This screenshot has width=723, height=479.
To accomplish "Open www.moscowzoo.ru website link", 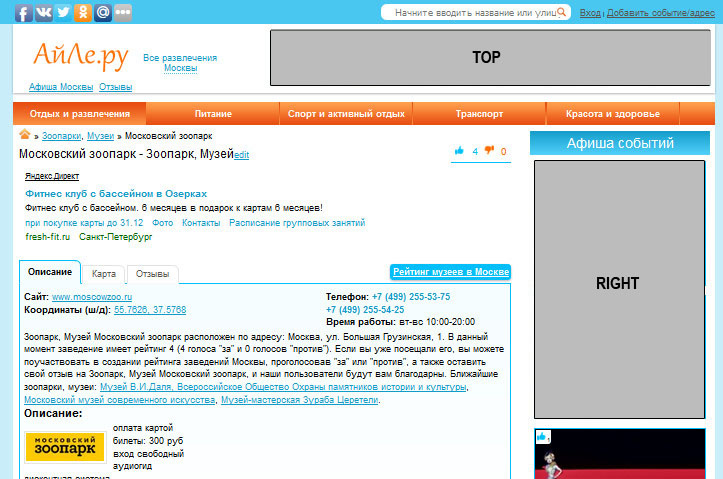I will (92, 297).
